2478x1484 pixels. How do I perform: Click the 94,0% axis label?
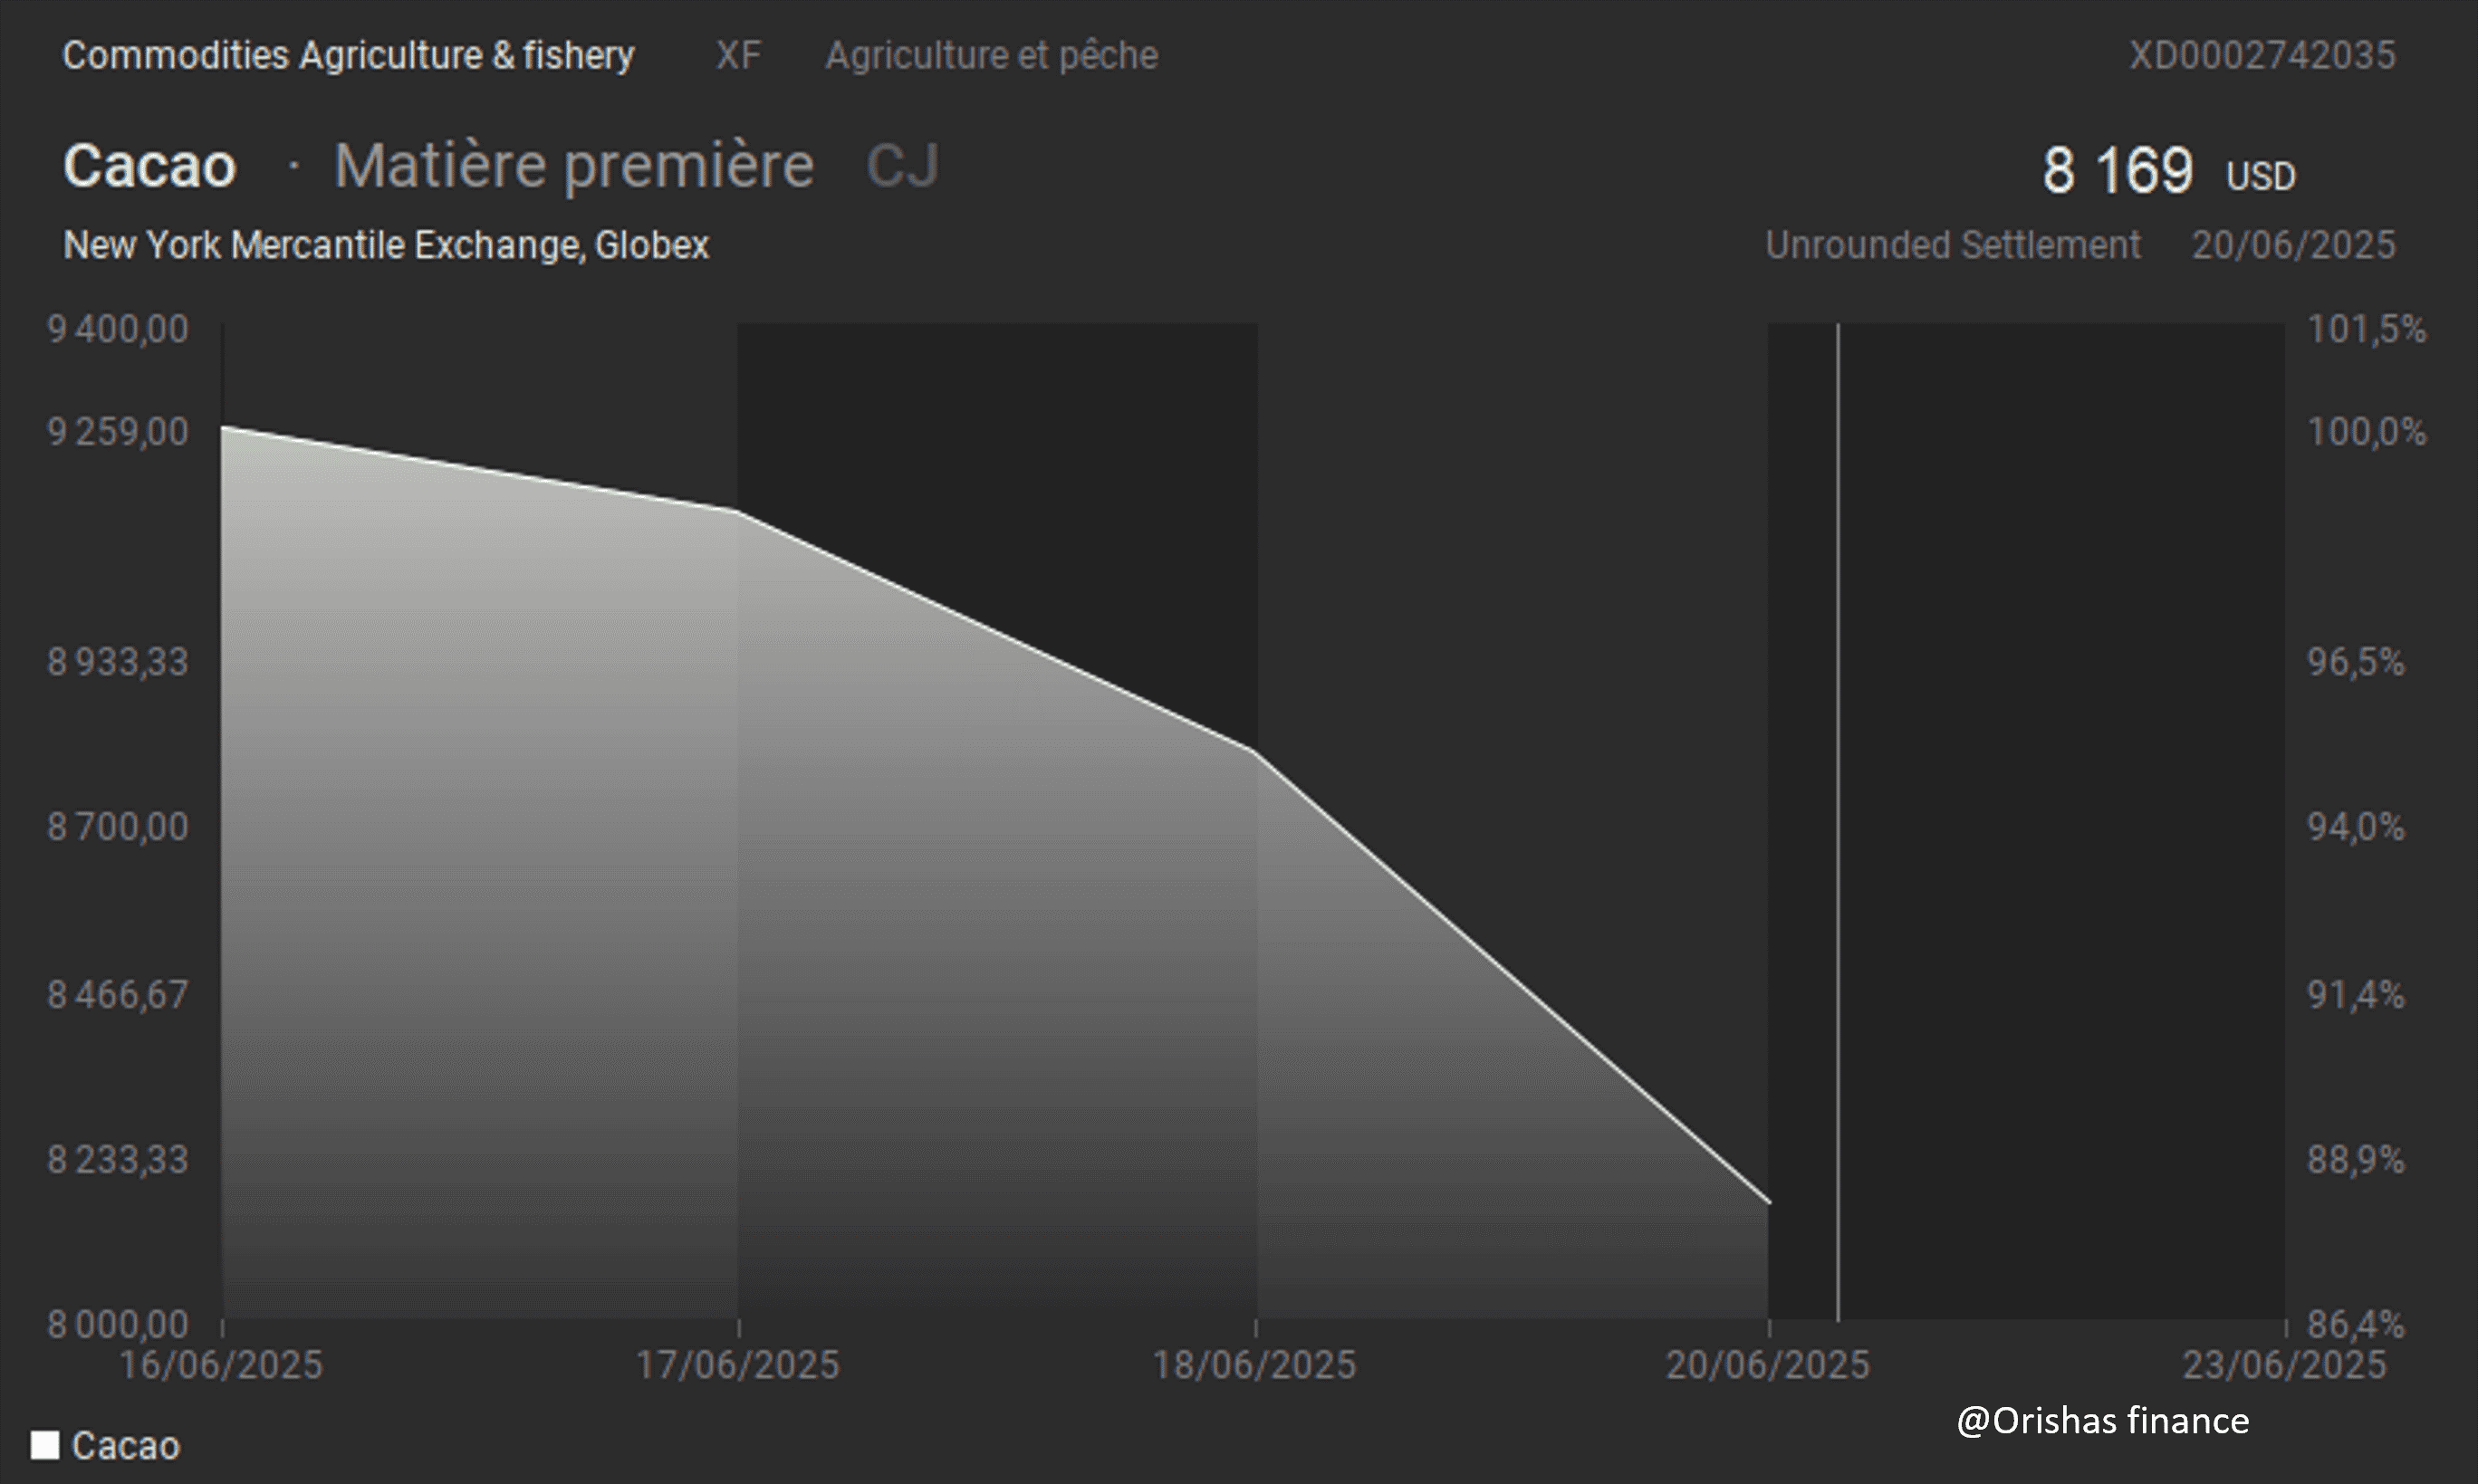[2355, 827]
